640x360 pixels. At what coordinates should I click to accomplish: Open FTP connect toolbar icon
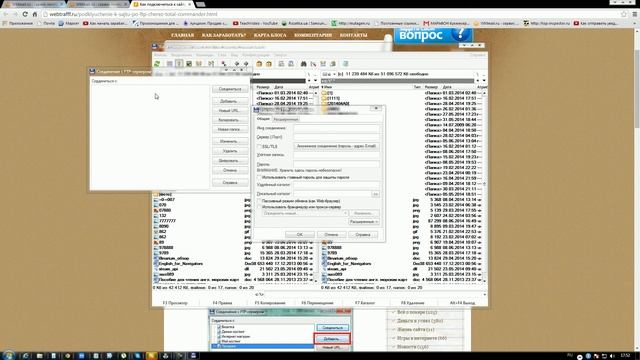[x=281, y=64]
